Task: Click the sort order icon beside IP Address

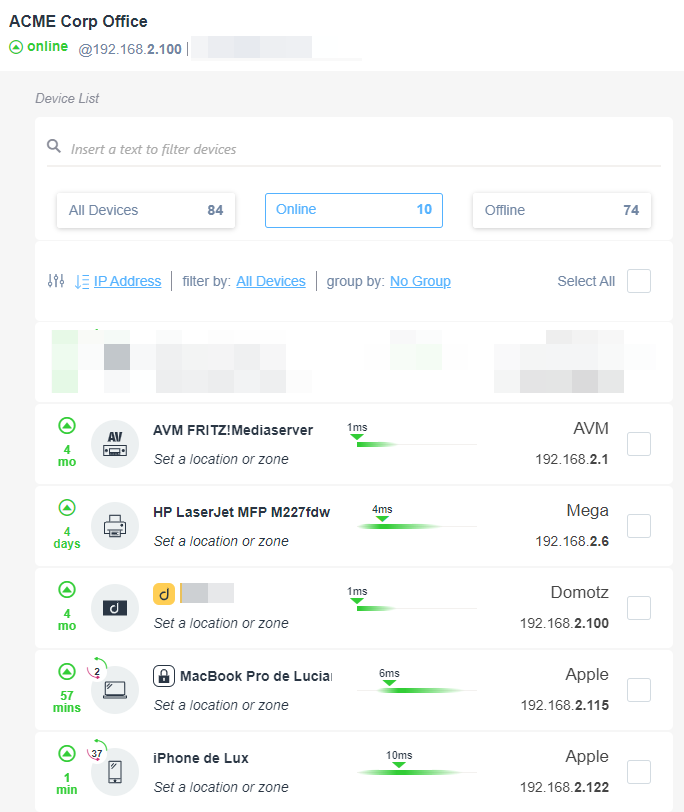Action: coord(82,281)
